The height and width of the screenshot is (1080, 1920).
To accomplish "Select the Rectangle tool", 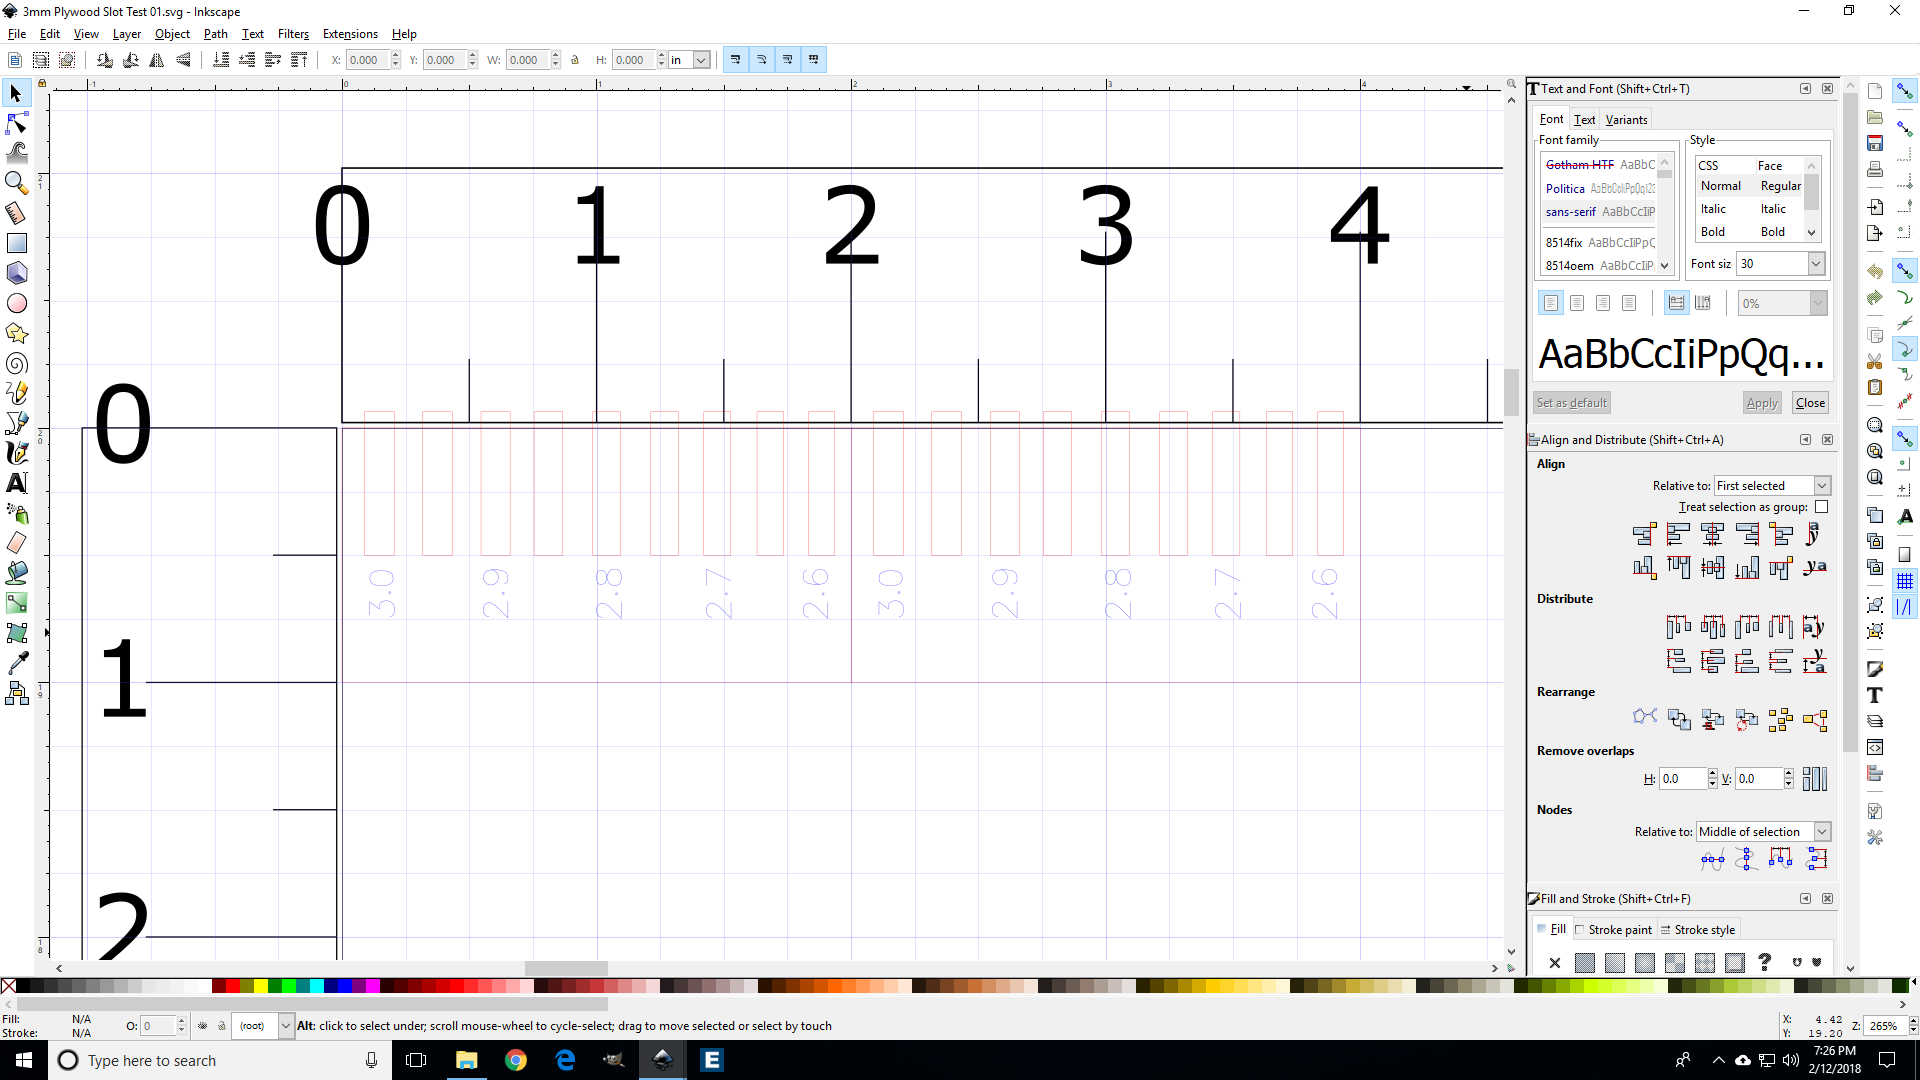I will click(x=16, y=243).
